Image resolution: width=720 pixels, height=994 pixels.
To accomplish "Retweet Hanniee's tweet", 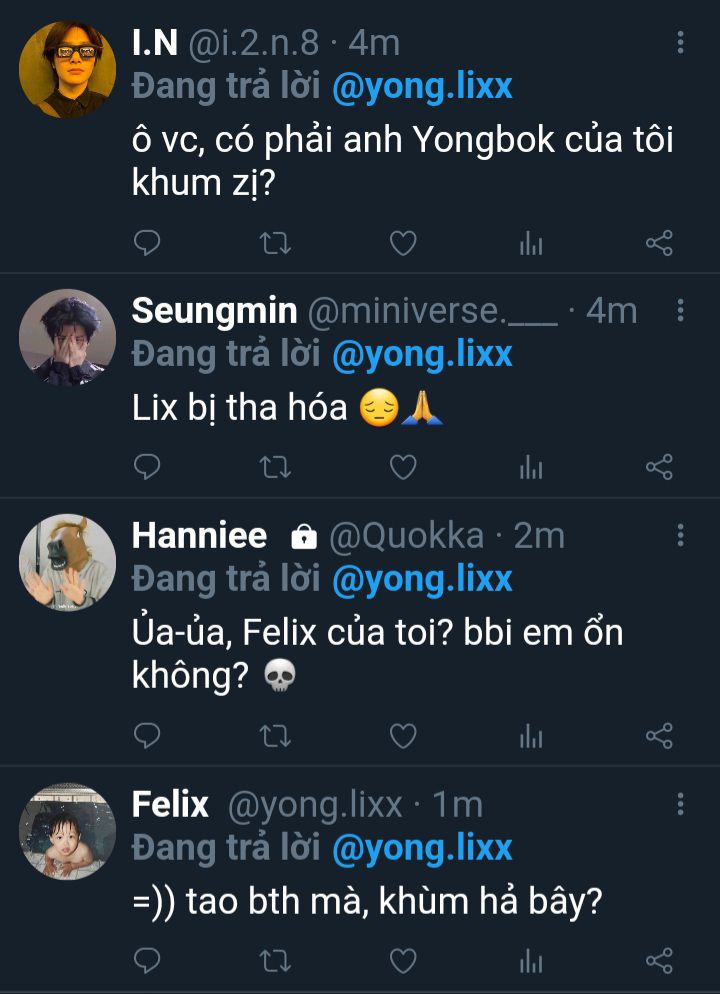I will click(275, 737).
